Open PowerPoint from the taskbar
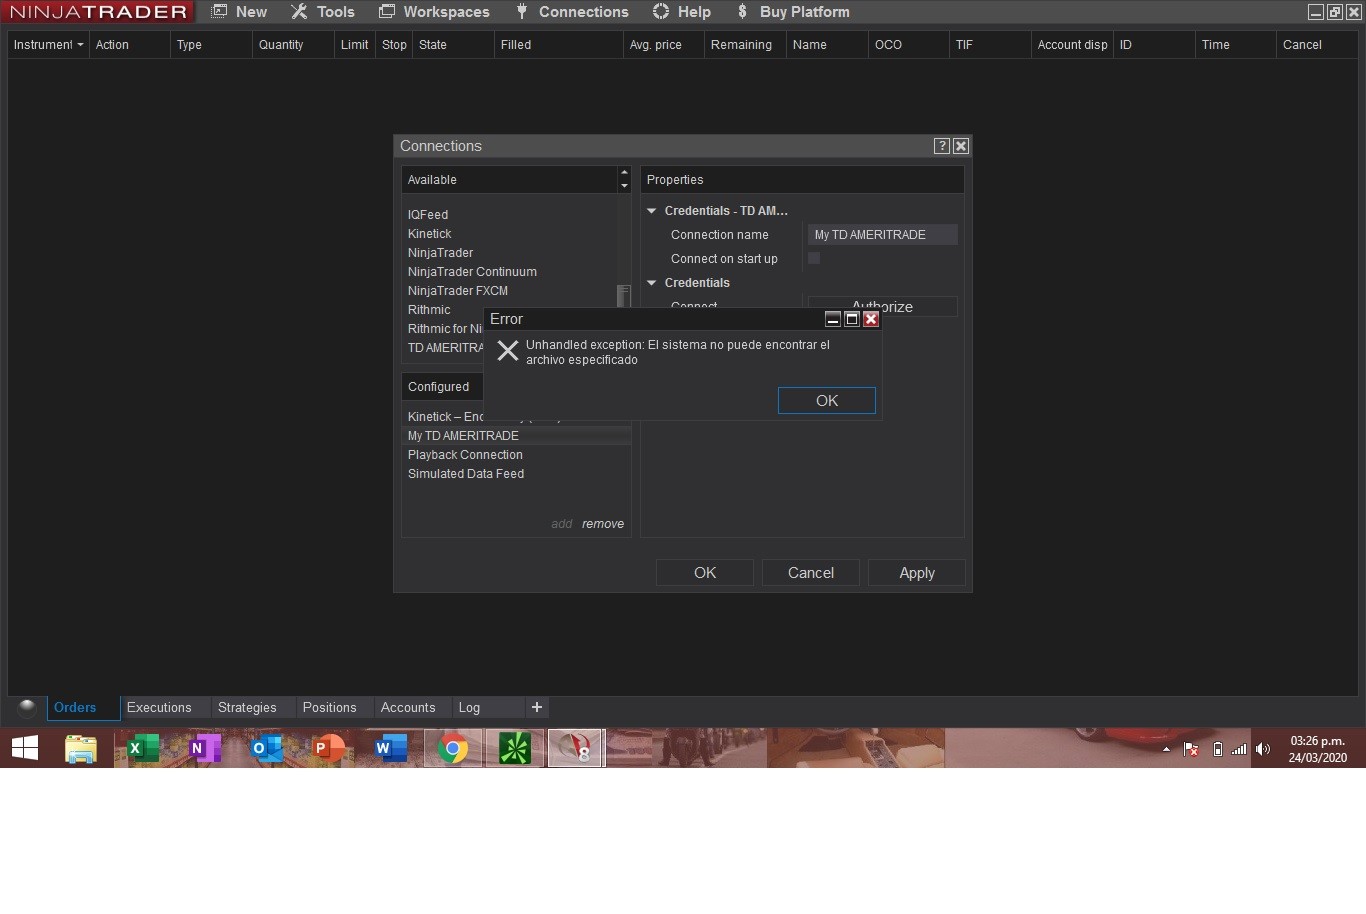This screenshot has width=1366, height=914. coord(329,748)
